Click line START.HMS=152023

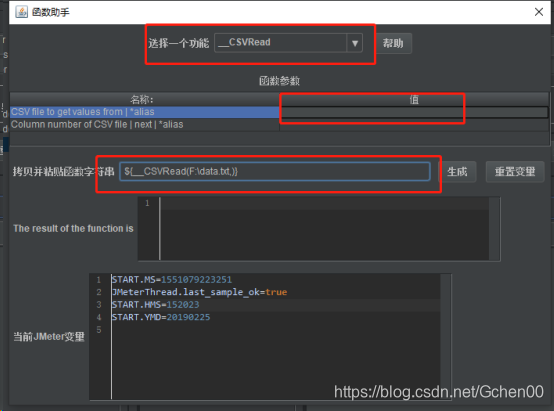(155, 305)
